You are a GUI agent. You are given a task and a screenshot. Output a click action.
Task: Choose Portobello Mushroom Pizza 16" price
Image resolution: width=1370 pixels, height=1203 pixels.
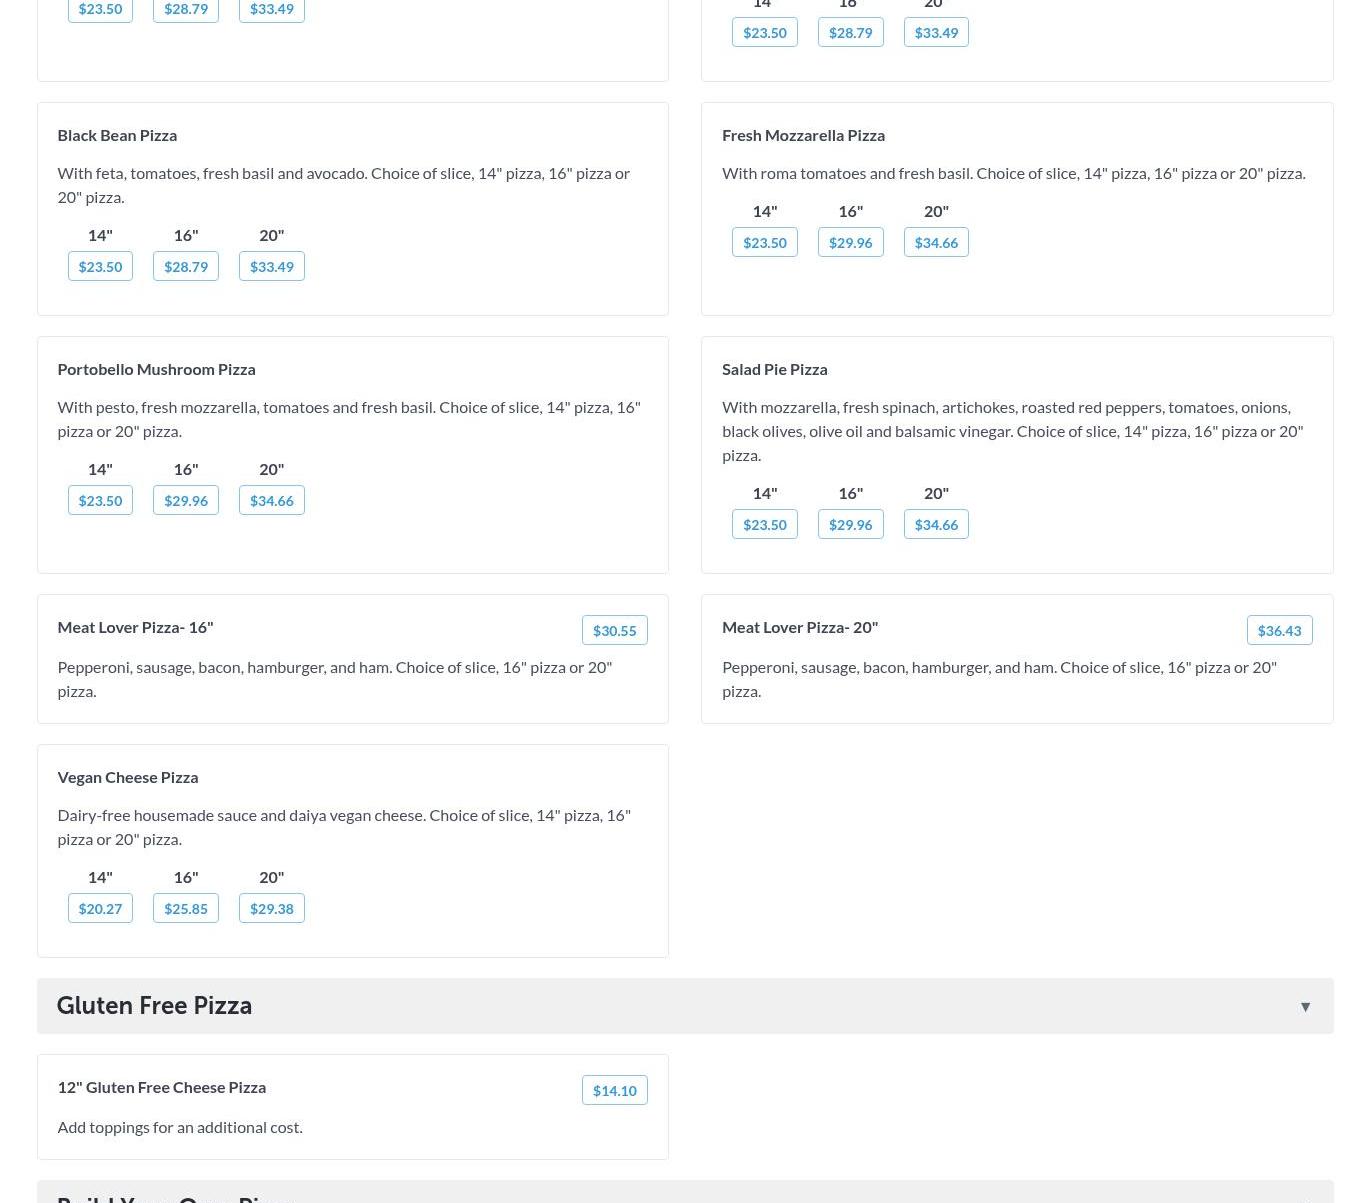click(x=186, y=500)
